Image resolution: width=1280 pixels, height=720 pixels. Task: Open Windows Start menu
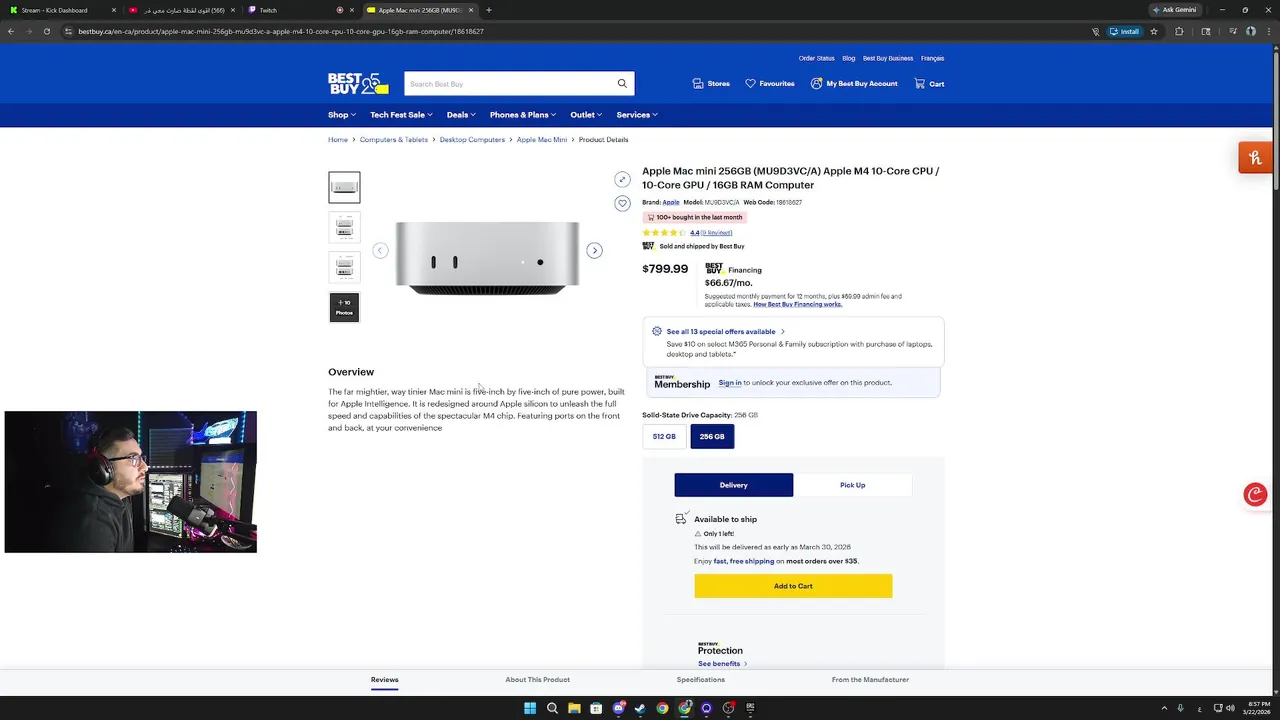pyautogui.click(x=530, y=708)
